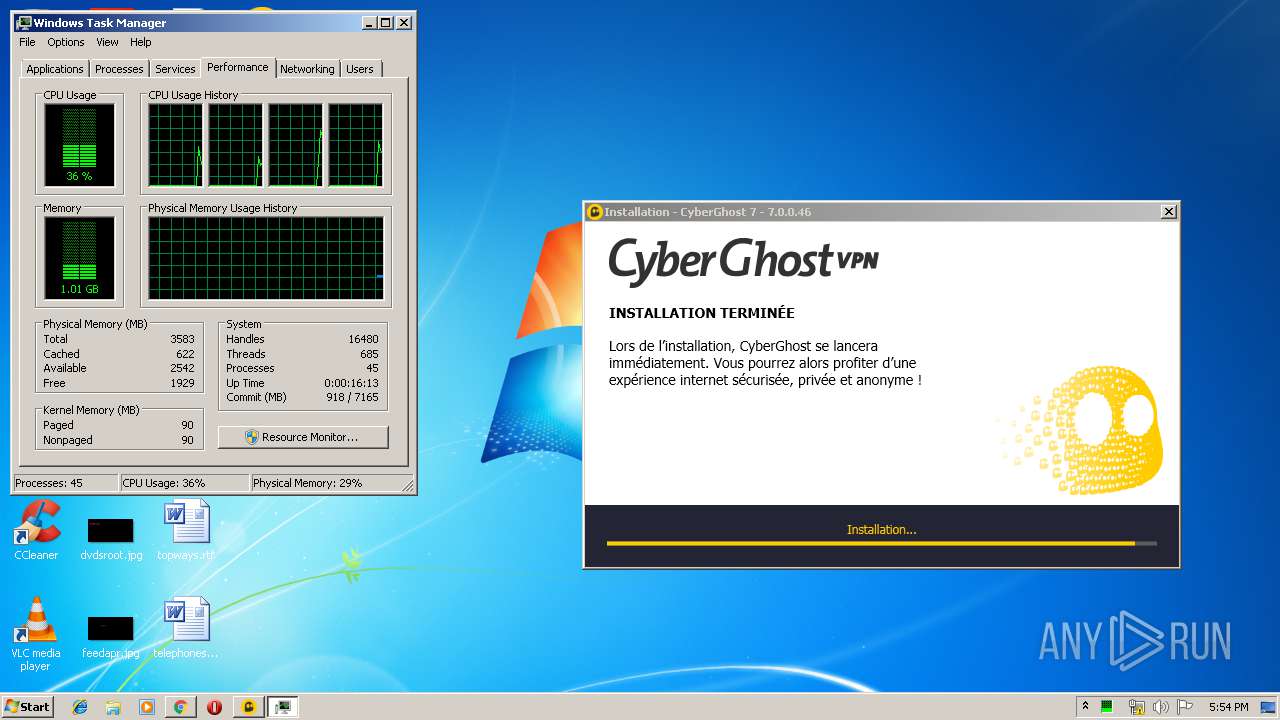Switch to the Networking tab
The image size is (1280, 720).
pyautogui.click(x=307, y=69)
